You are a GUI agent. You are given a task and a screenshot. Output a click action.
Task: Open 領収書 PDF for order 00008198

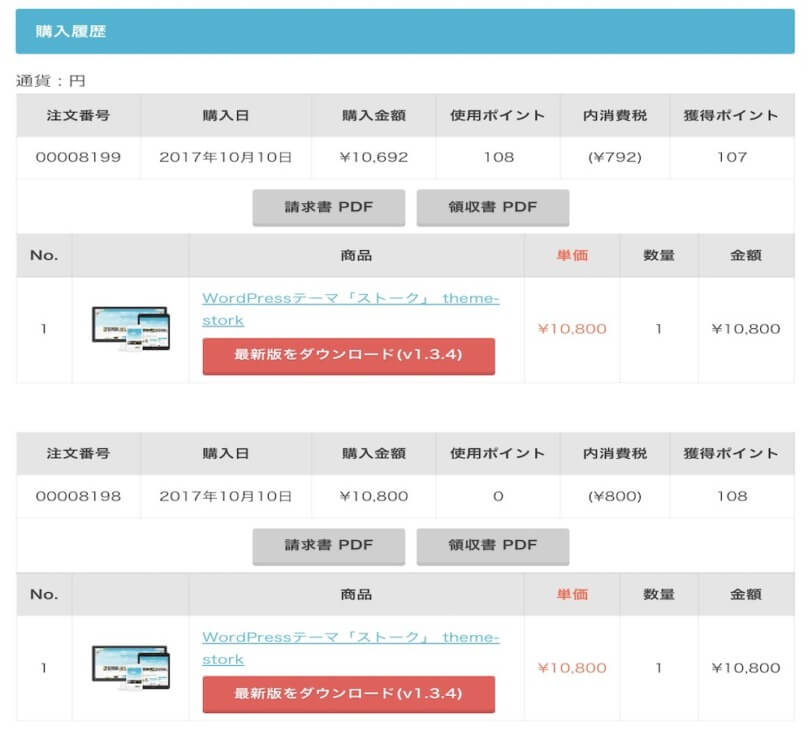click(492, 546)
